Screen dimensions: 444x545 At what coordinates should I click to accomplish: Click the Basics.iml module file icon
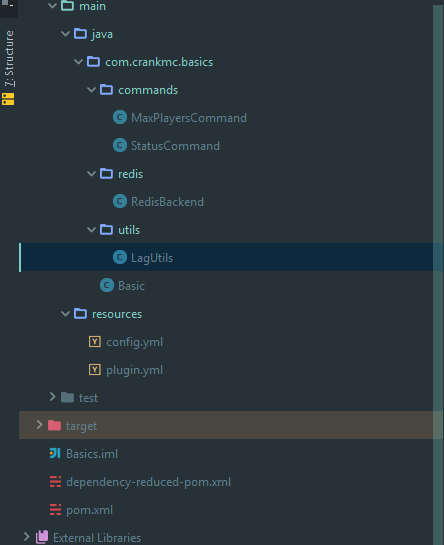55,453
